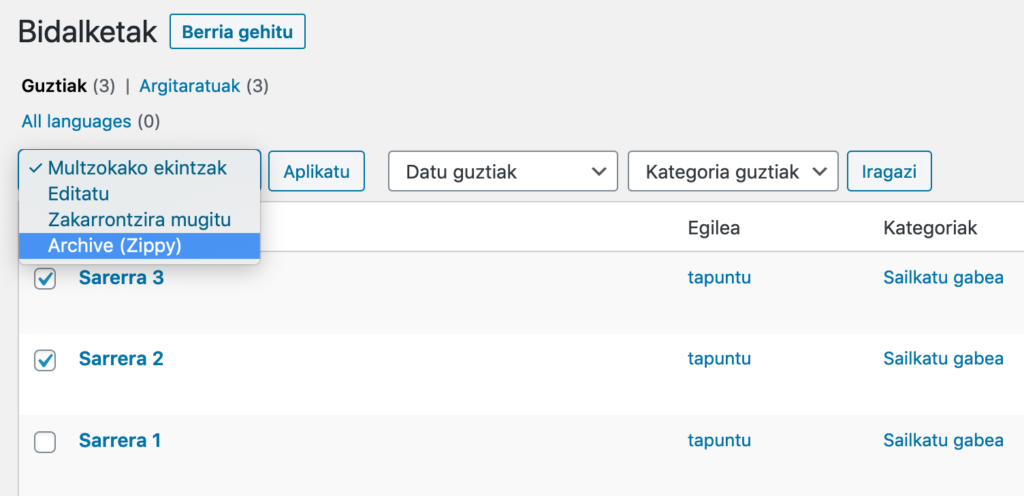The width and height of the screenshot is (1024, 496).
Task: Click the Iragazi filter button
Action: click(x=889, y=172)
